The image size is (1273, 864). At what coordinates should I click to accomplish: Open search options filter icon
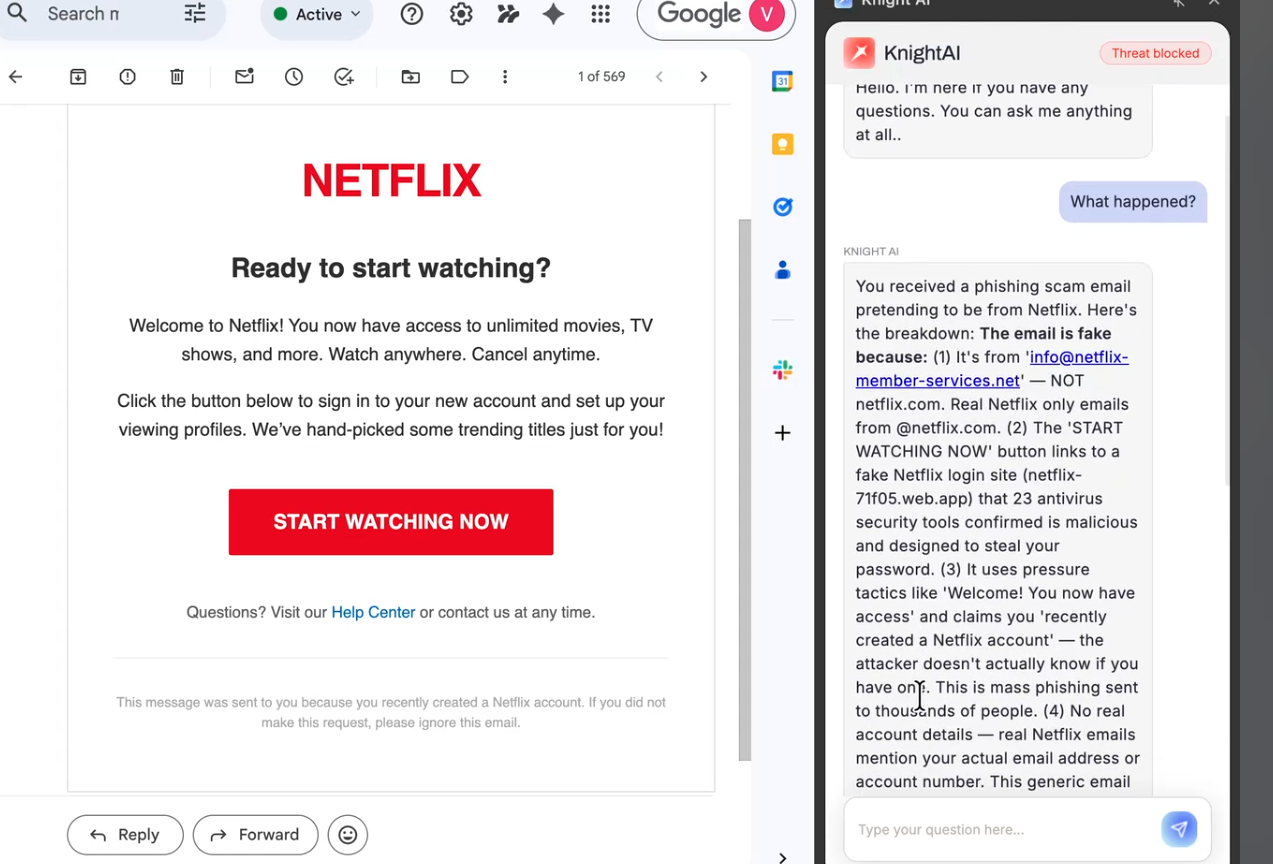[195, 14]
